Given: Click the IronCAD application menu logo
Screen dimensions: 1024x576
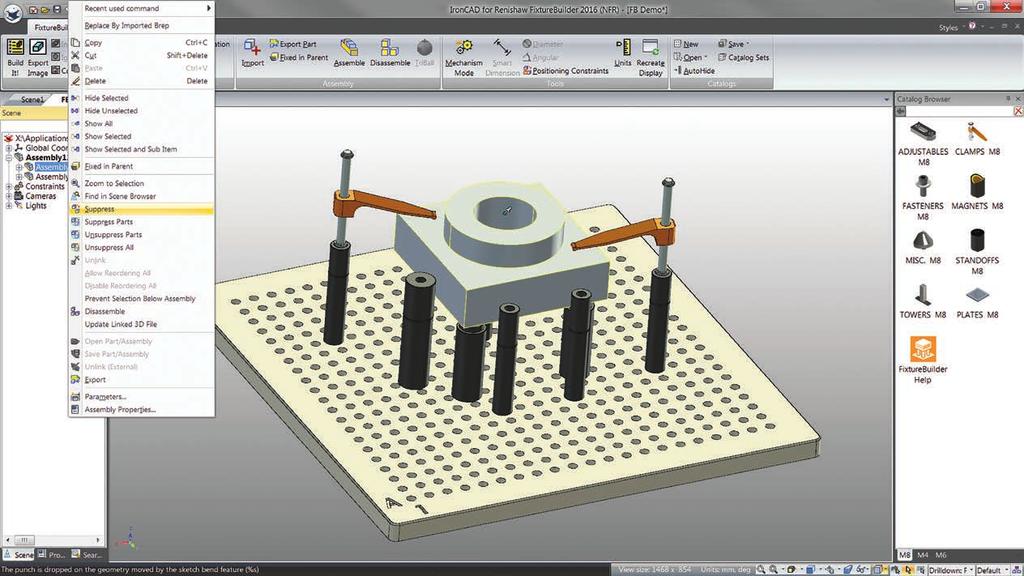Looking at the screenshot, I should pyautogui.click(x=12, y=13).
